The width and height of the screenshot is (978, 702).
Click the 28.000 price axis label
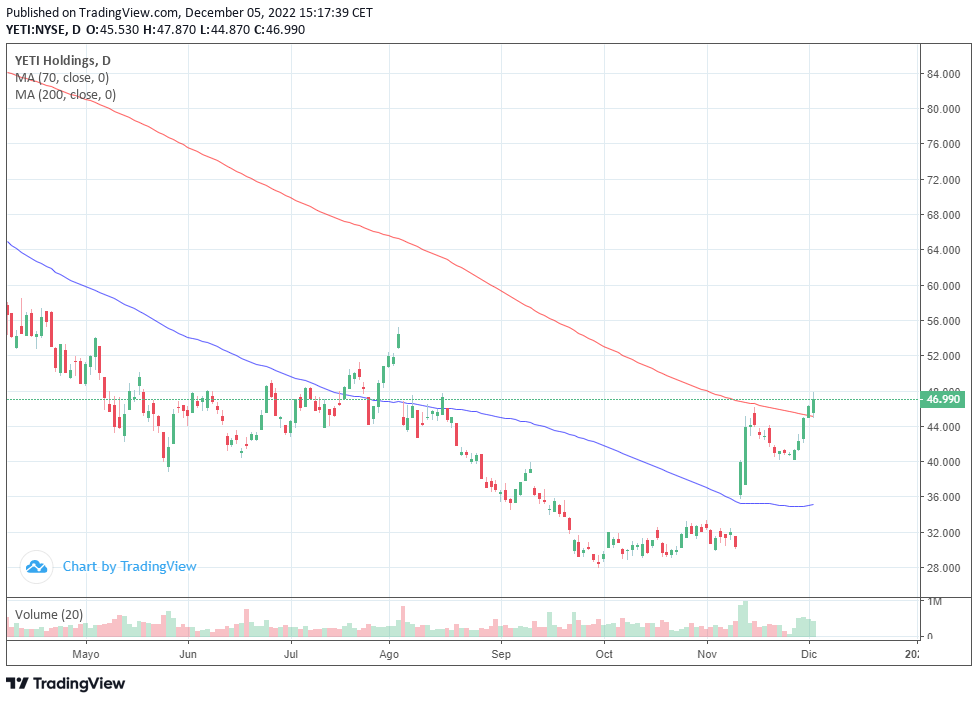(943, 568)
